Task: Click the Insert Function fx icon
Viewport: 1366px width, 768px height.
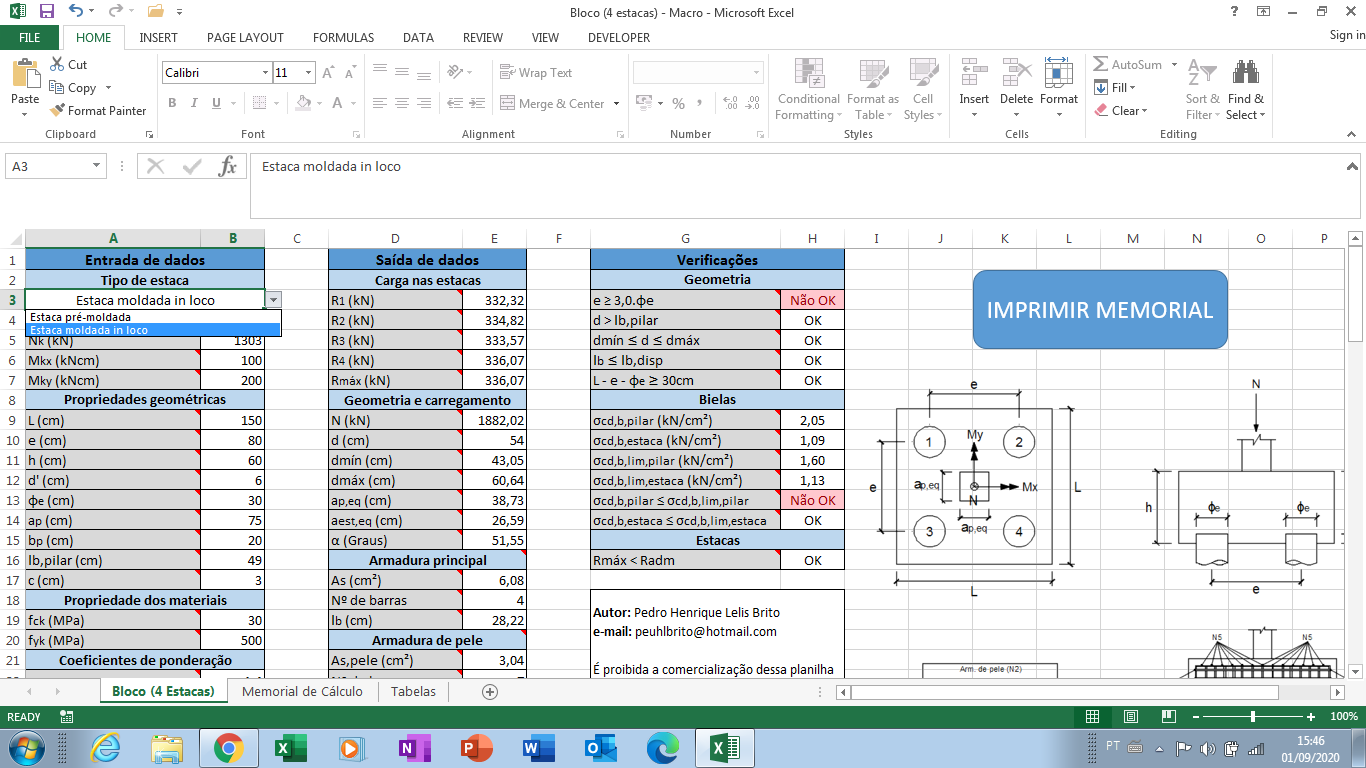Action: [228, 167]
